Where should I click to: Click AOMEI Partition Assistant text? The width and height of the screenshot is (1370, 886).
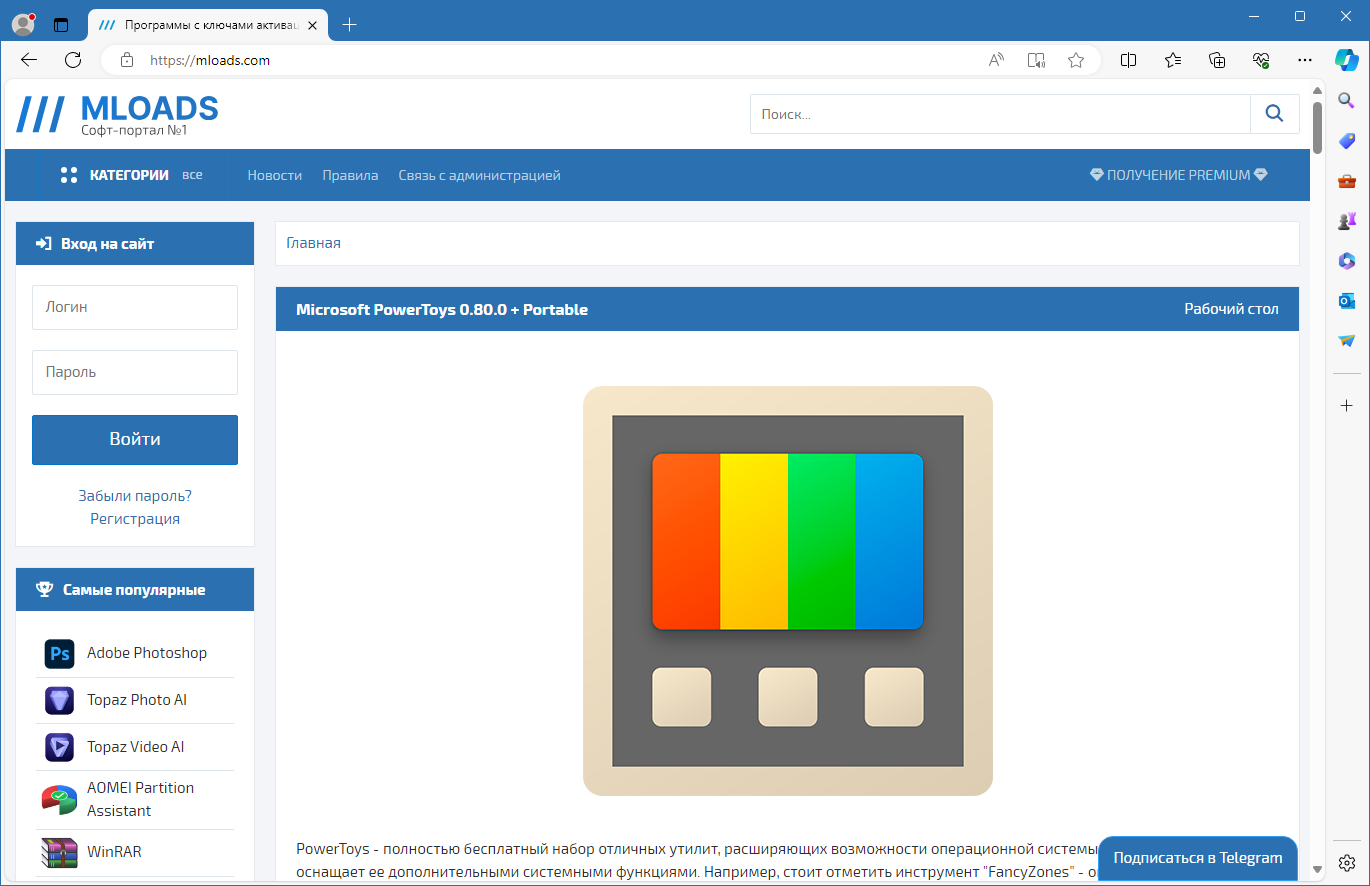[x=141, y=799]
